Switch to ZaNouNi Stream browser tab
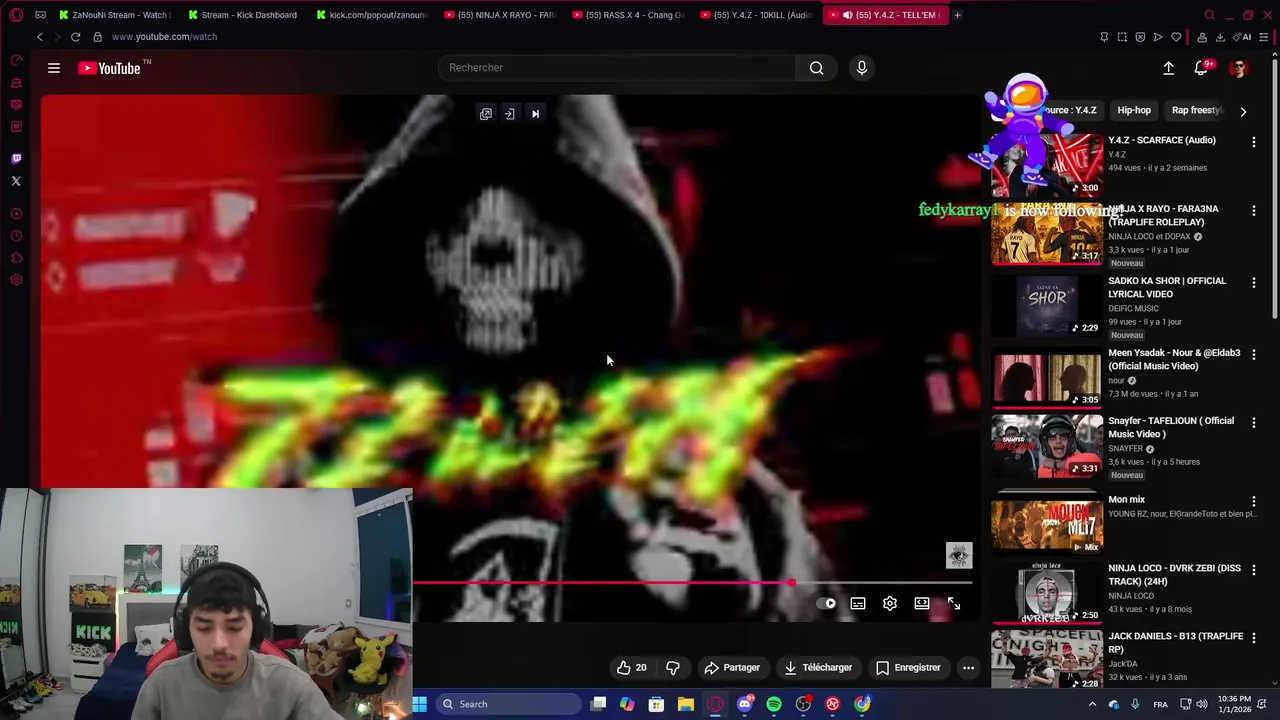 click(115, 15)
